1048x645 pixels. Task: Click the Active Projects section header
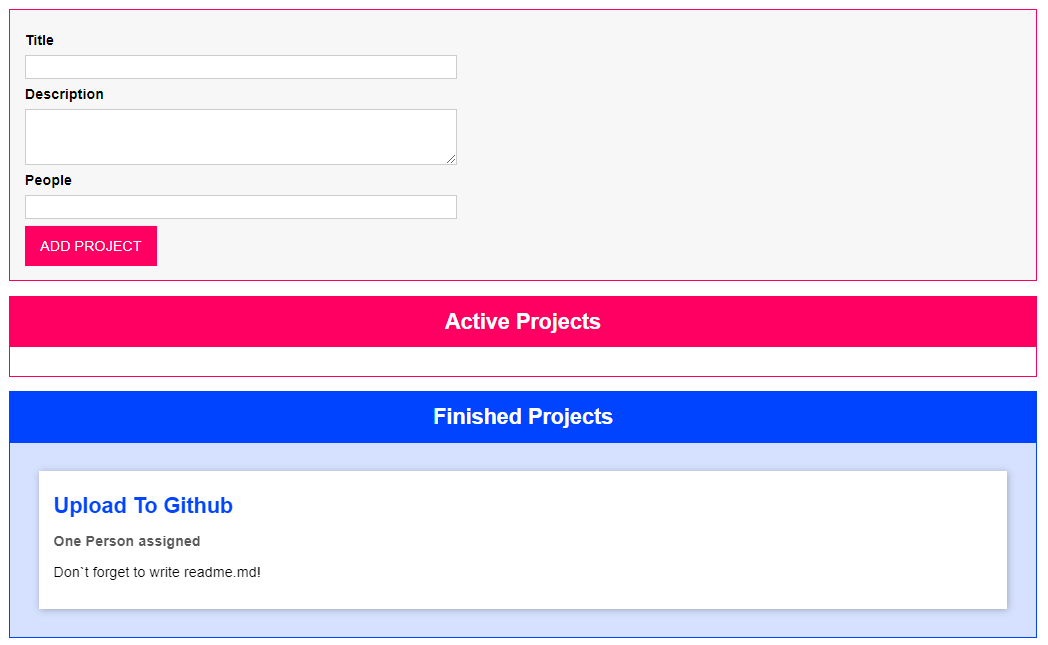tap(523, 321)
